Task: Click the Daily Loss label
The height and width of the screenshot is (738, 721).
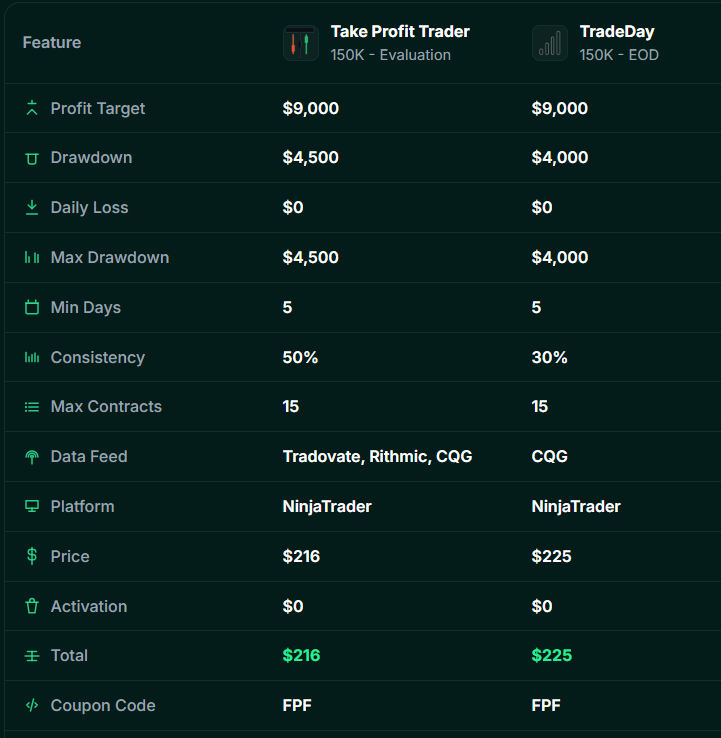Action: [89, 208]
